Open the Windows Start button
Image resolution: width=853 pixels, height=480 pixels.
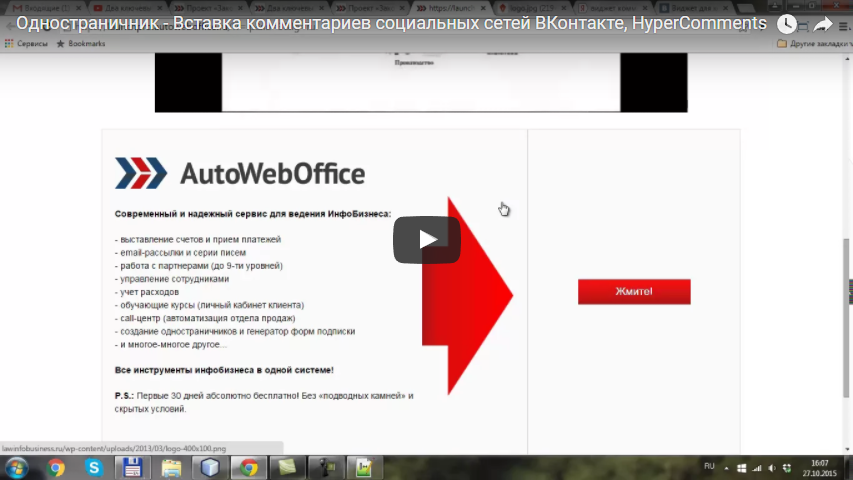(16, 468)
